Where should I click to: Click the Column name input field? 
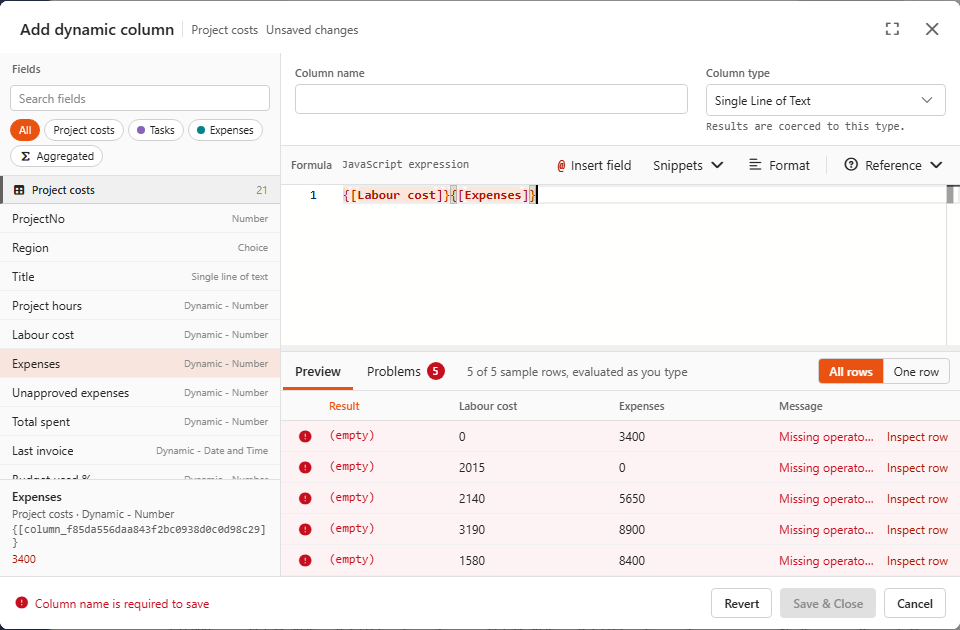(491, 99)
